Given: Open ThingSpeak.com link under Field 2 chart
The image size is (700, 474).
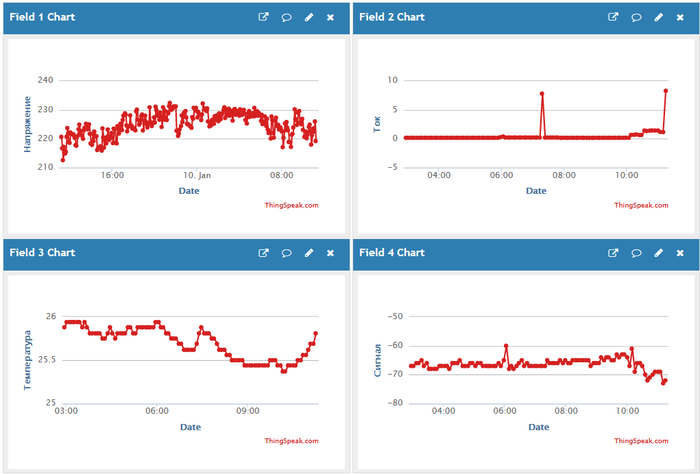Looking at the screenshot, I should [x=641, y=205].
